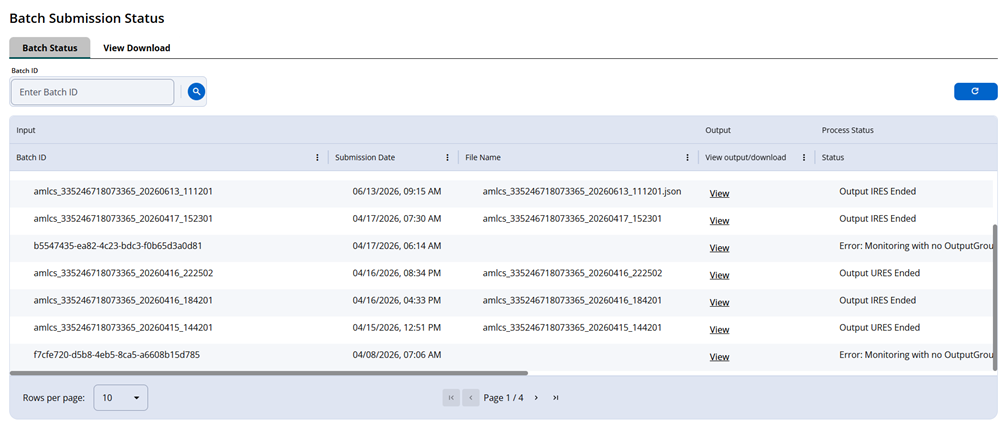Click date 06/13/2026, 09:15 AM
Viewport: 1000px width, 426px height.
397,191
